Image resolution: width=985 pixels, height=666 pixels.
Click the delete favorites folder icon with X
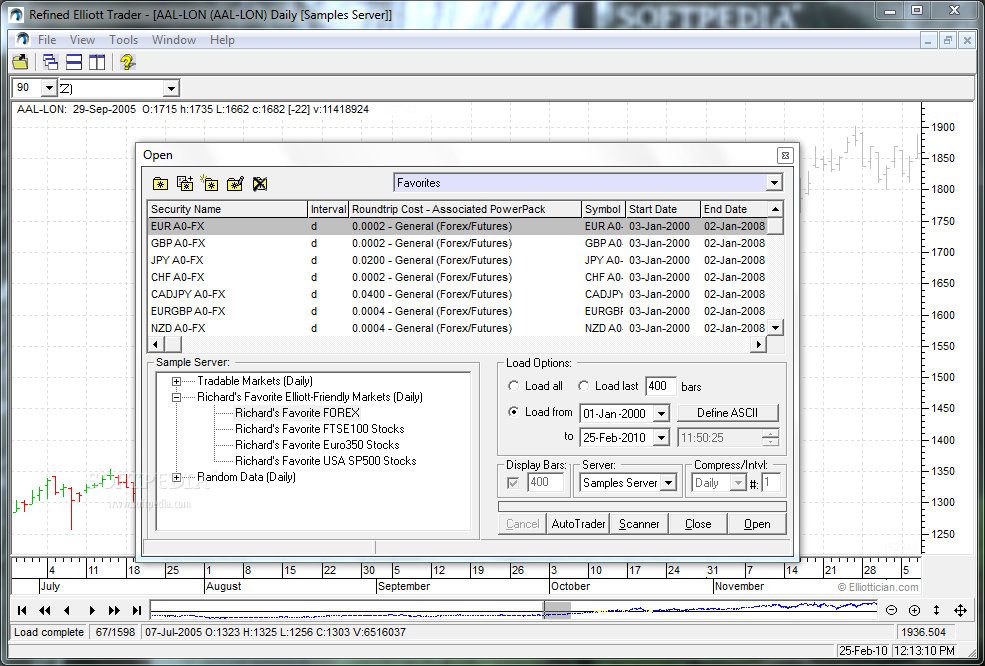259,183
